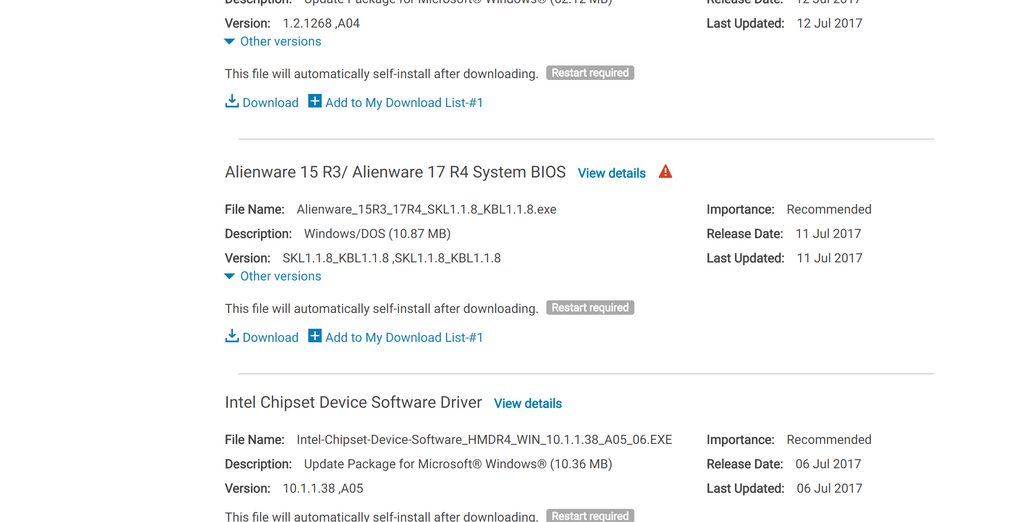Viewport: 1024px width, 522px height.
Task: Click the download arrow icon for Alienware System BIOS
Action: [232, 336]
